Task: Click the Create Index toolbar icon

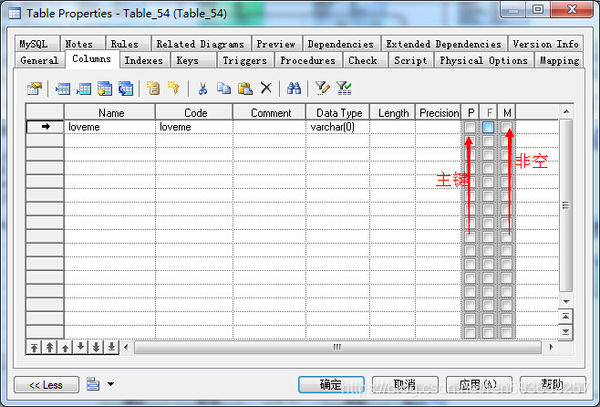Action: [153, 89]
